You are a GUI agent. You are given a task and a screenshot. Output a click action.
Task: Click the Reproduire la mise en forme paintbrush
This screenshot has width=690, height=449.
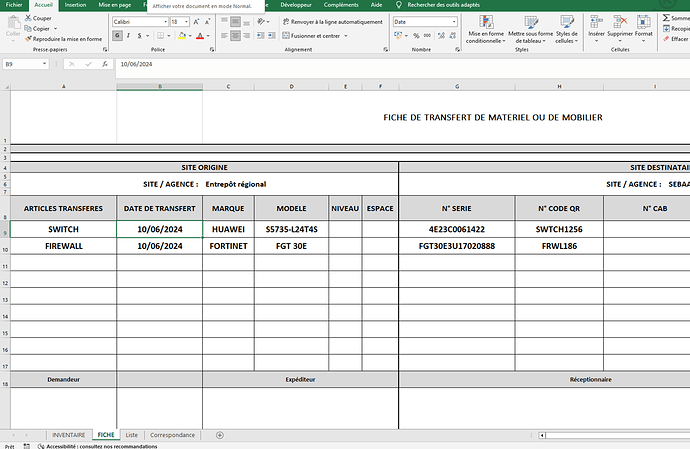[x=29, y=39]
